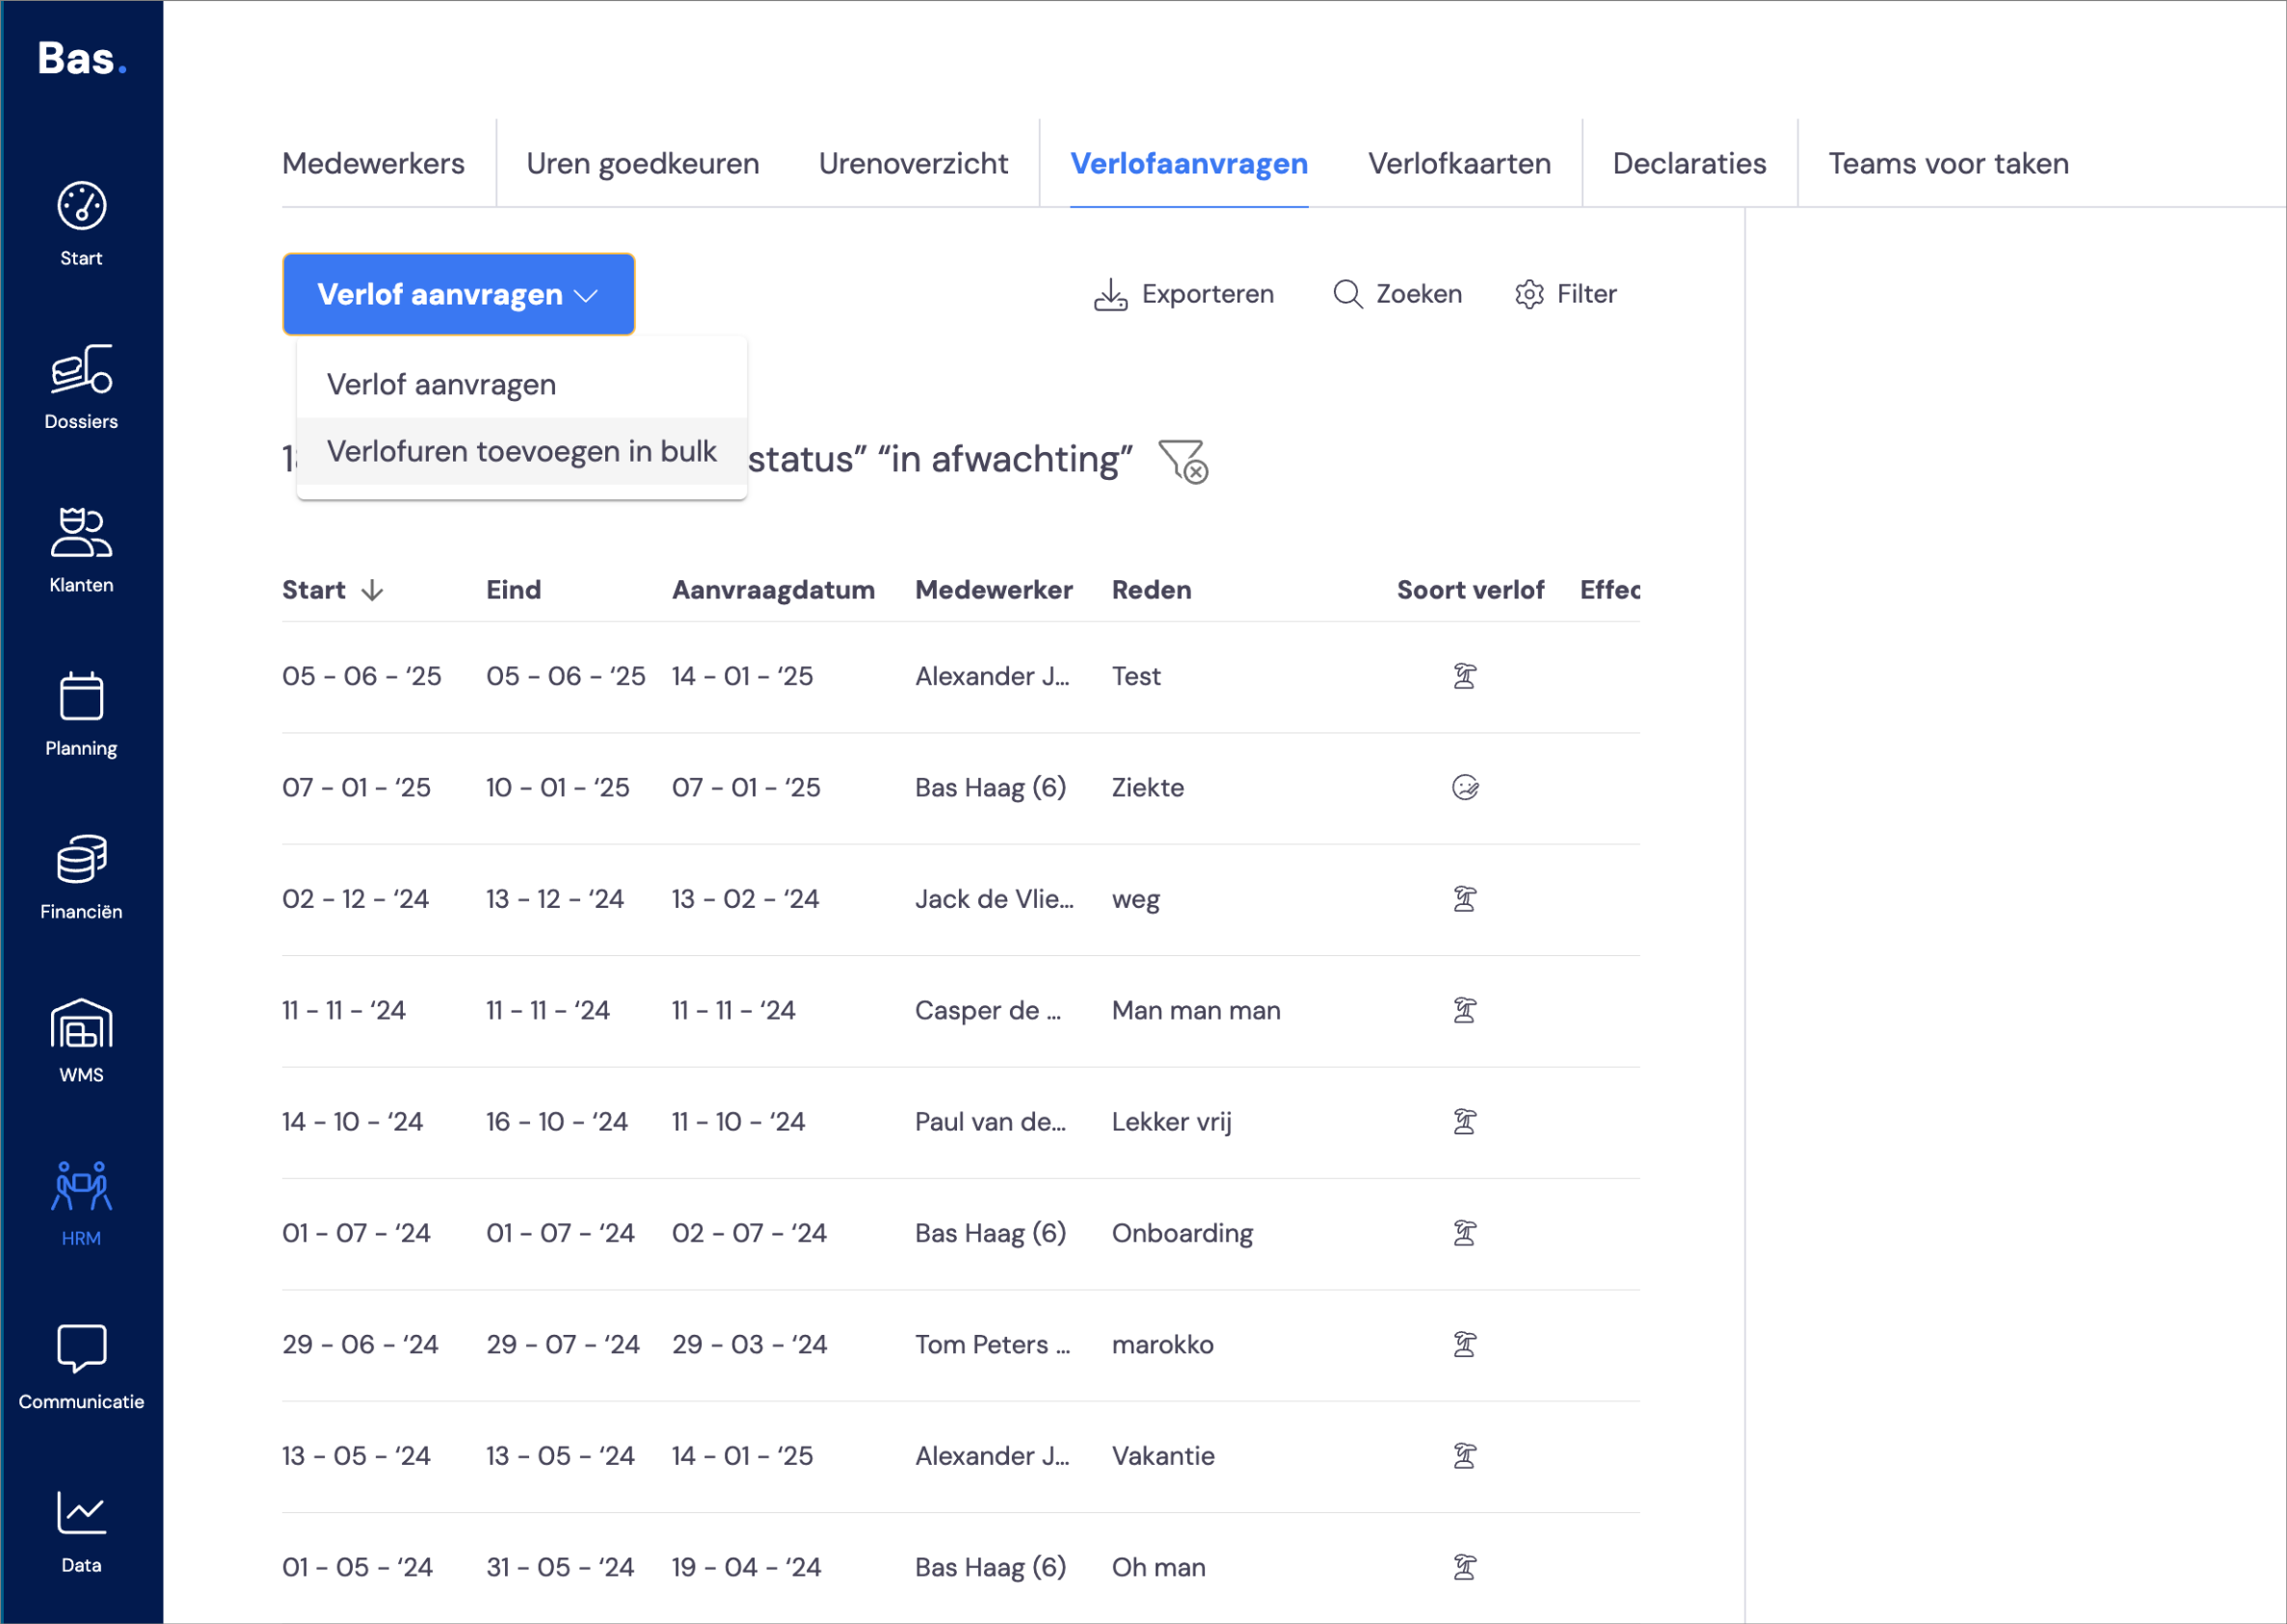Switch to Medewerkers tab
Screen dimensions: 2287x1624
373,163
